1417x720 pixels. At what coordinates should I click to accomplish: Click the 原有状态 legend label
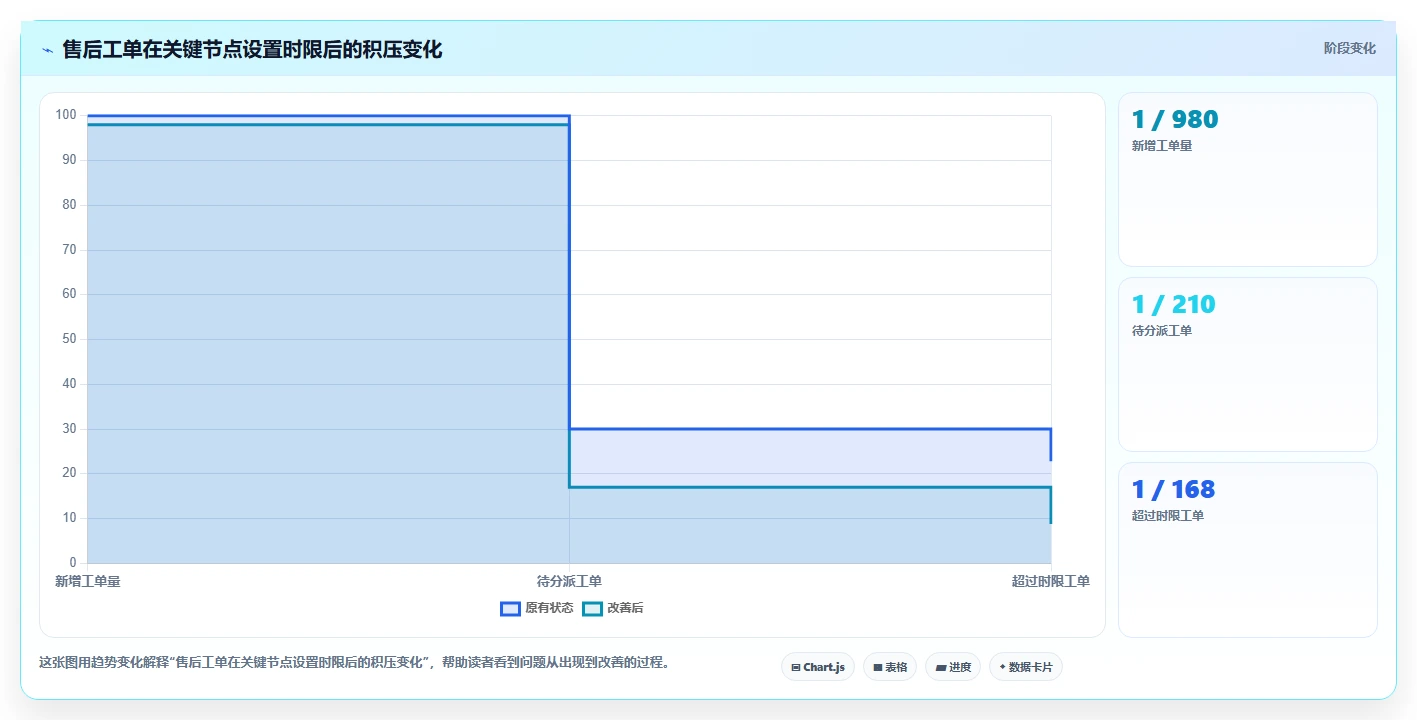click(549, 608)
